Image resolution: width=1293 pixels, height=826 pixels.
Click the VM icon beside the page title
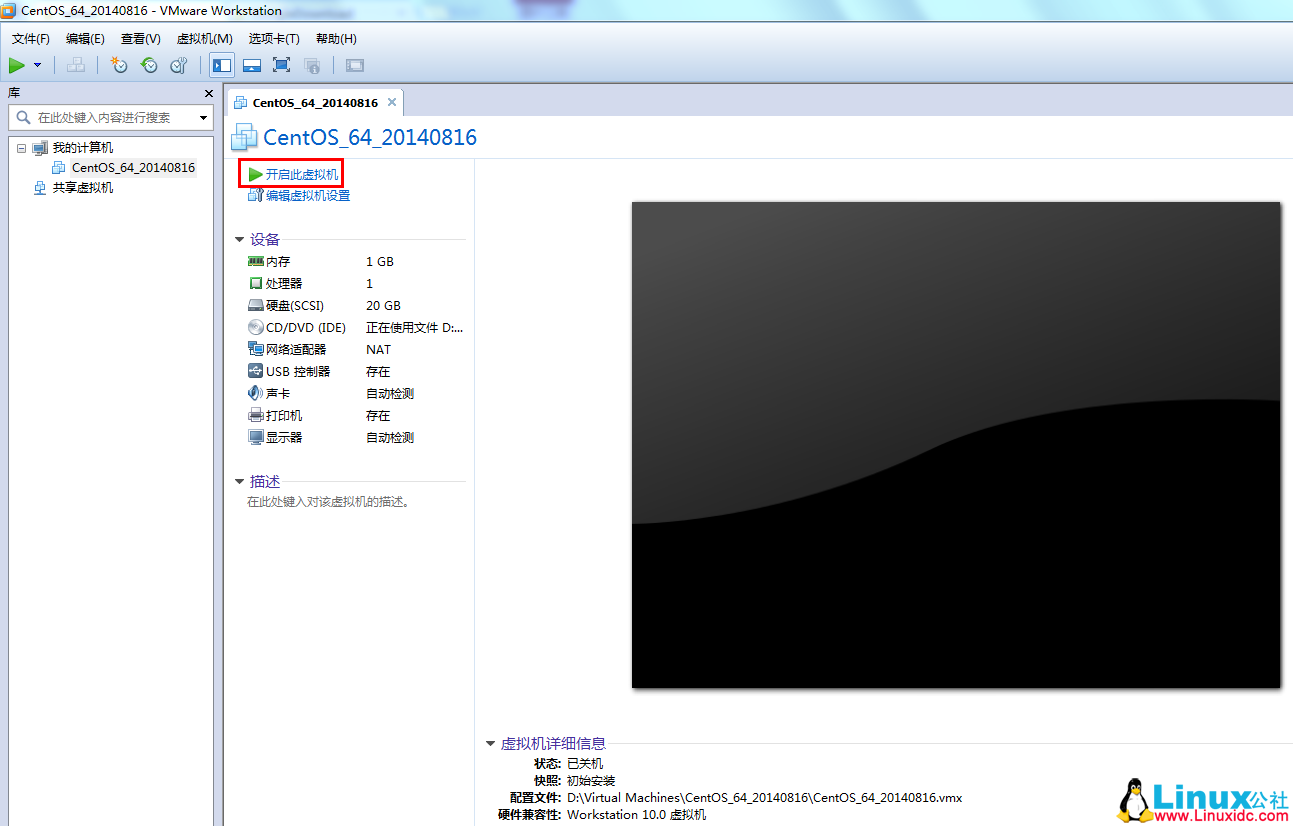tap(245, 138)
